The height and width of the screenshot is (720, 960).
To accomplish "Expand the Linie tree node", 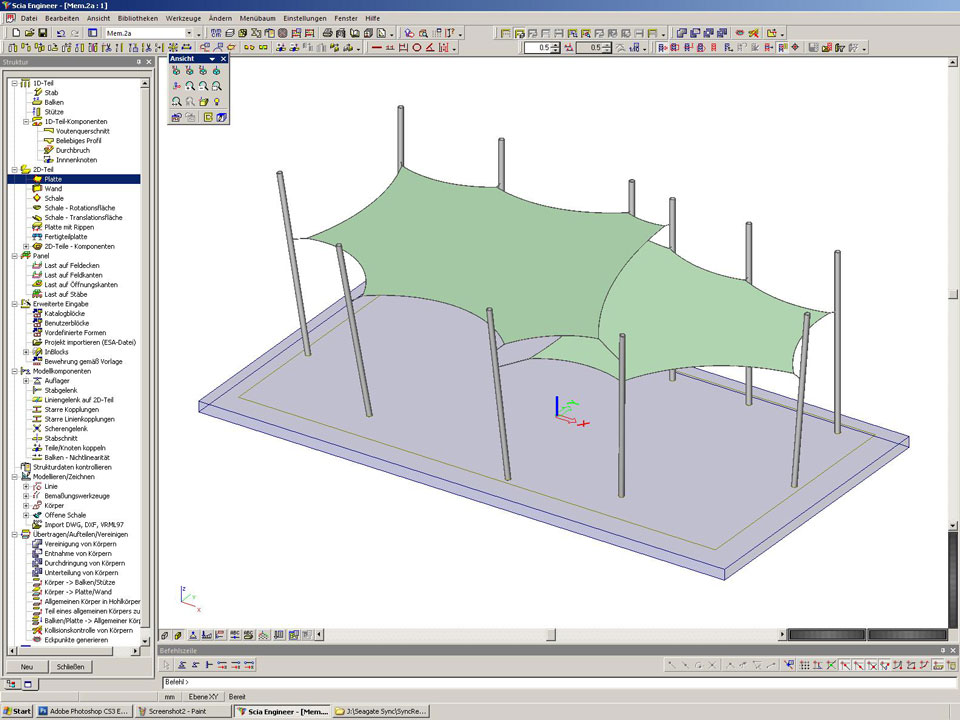I will click(x=26, y=487).
